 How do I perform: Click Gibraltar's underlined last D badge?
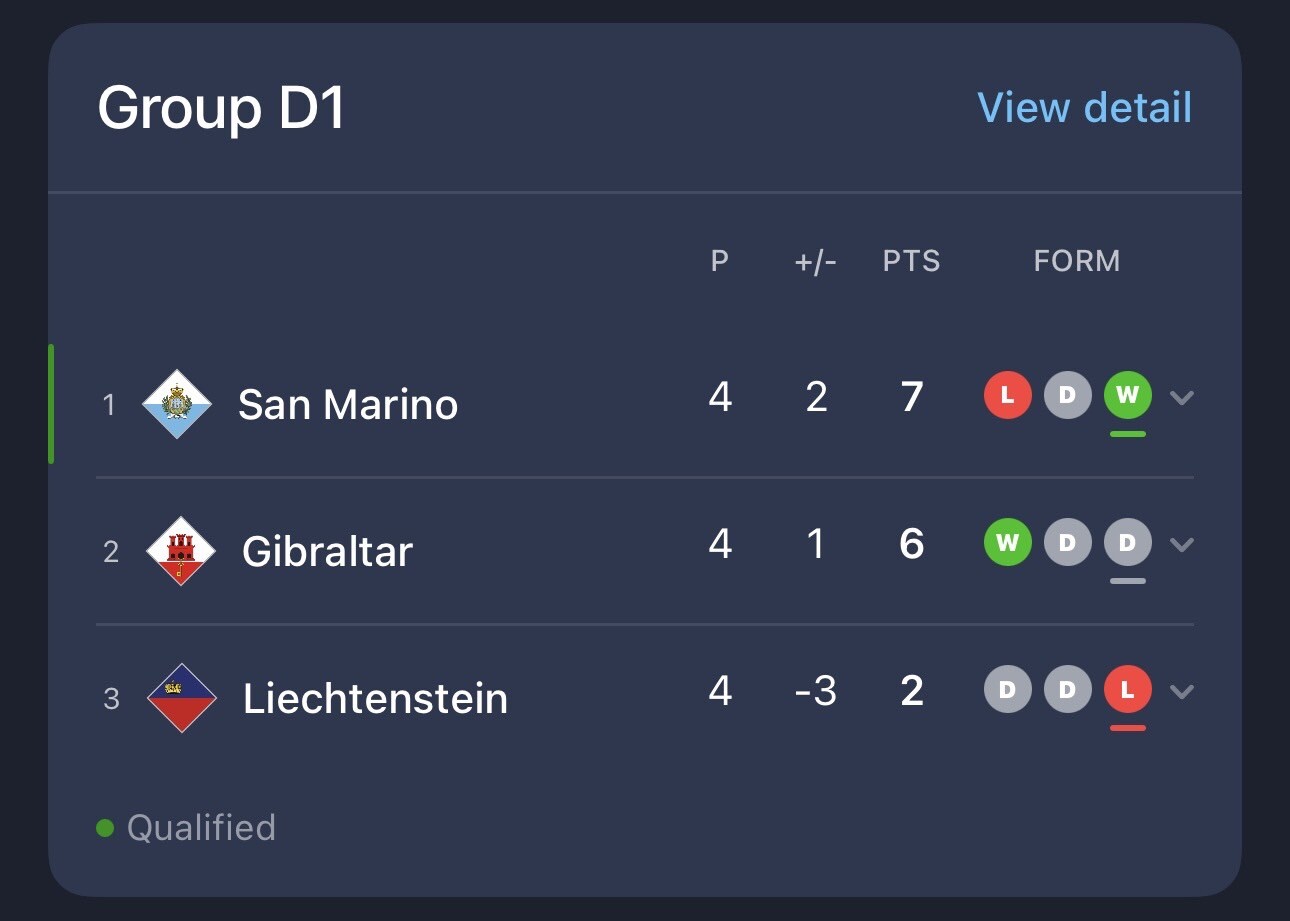pyautogui.click(x=1128, y=543)
